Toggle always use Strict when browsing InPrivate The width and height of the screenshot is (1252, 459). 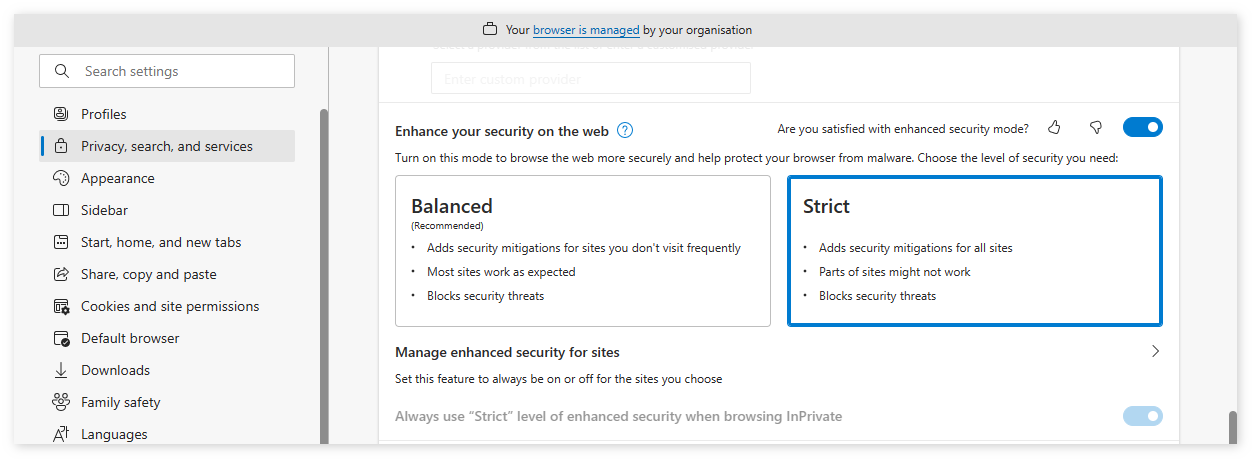(x=1142, y=416)
